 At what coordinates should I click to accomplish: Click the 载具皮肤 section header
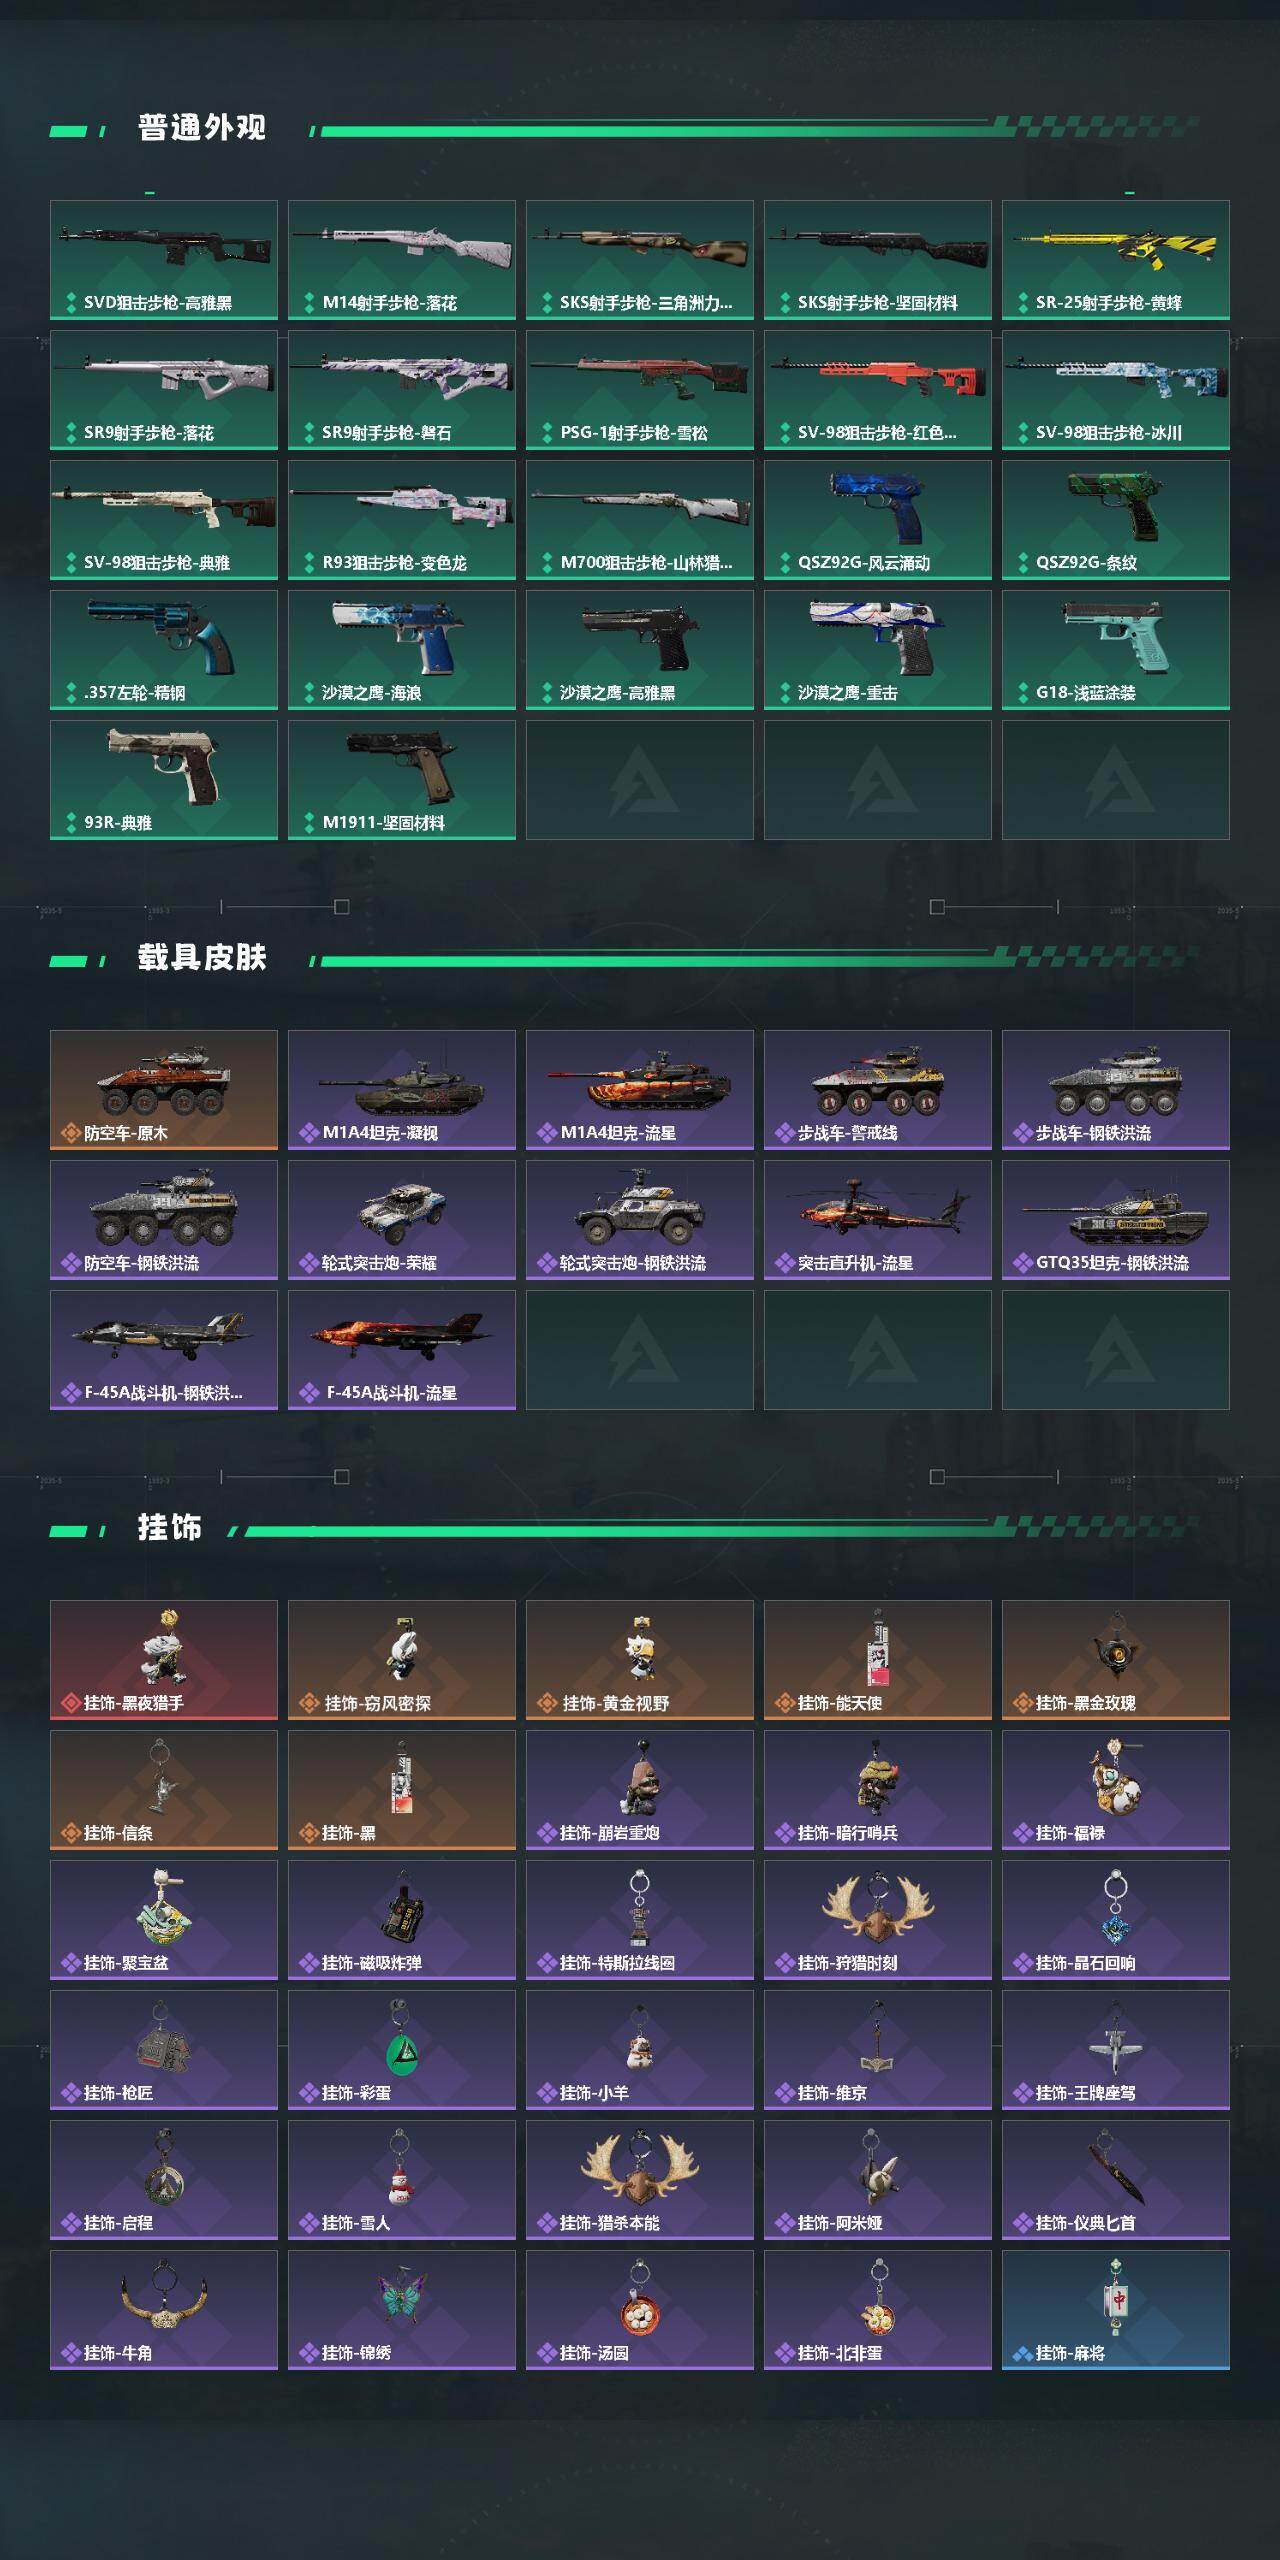[x=202, y=957]
